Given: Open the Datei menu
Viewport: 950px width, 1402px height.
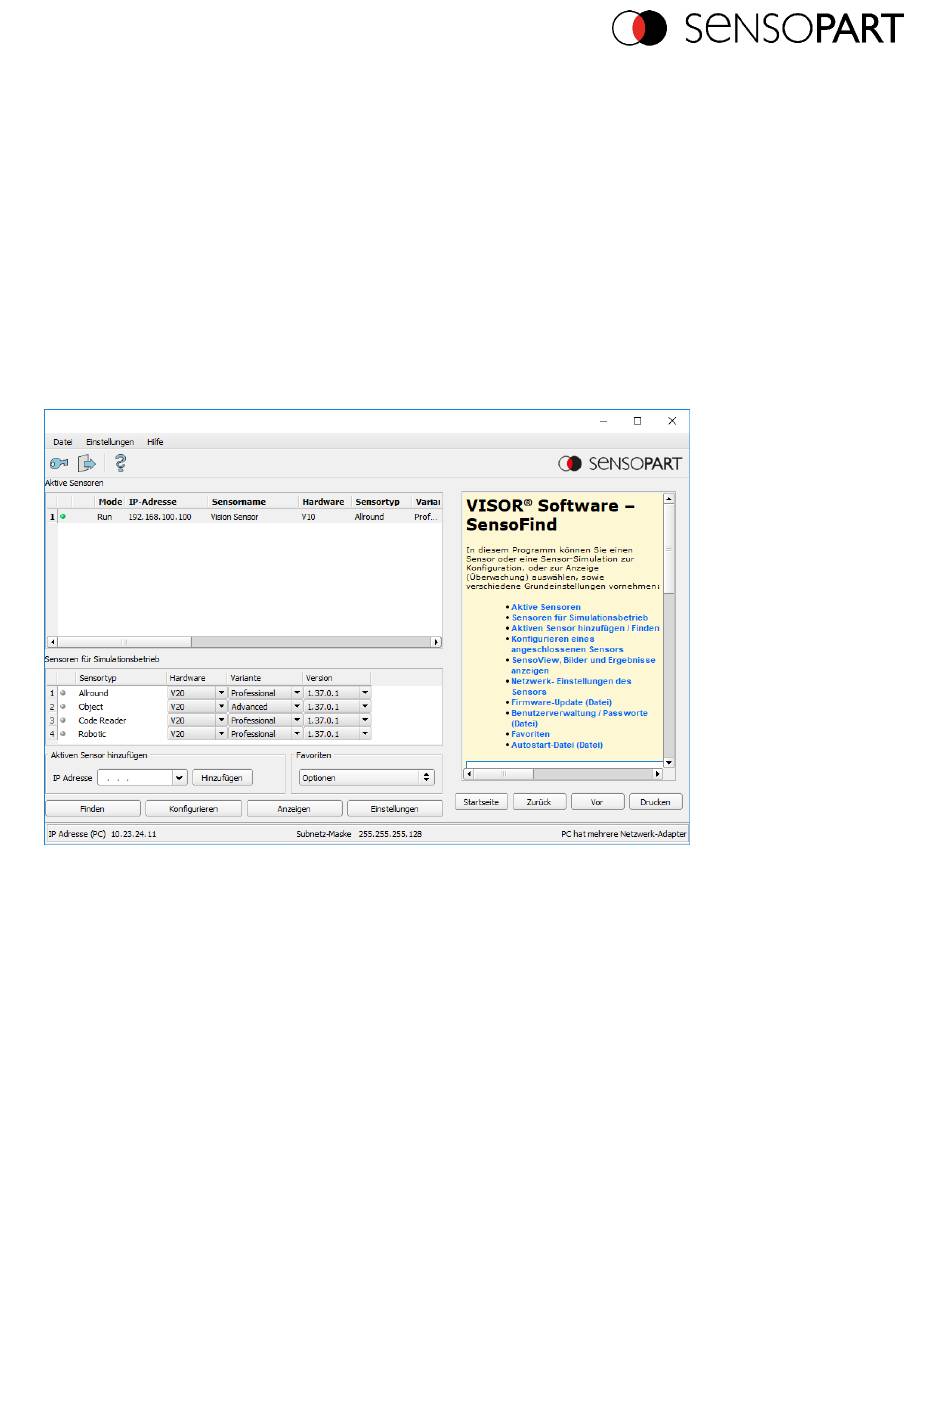Looking at the screenshot, I should [x=63, y=442].
